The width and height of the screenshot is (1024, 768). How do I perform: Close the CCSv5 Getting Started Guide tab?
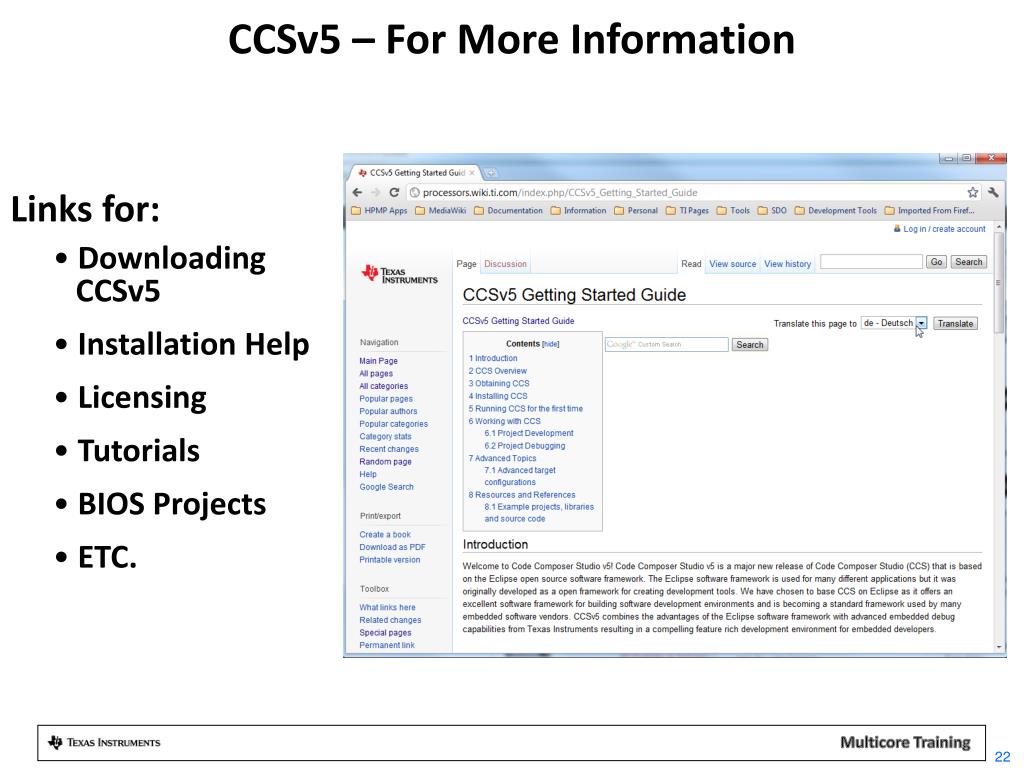[472, 173]
